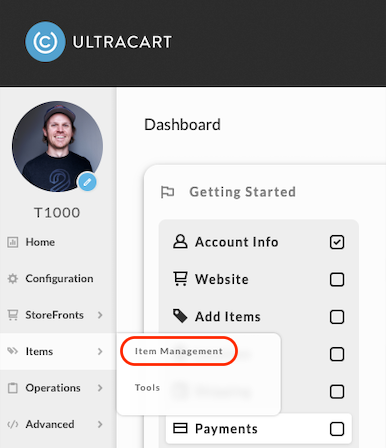
Task: Click the Operations clipboard icon
Action: 13,388
